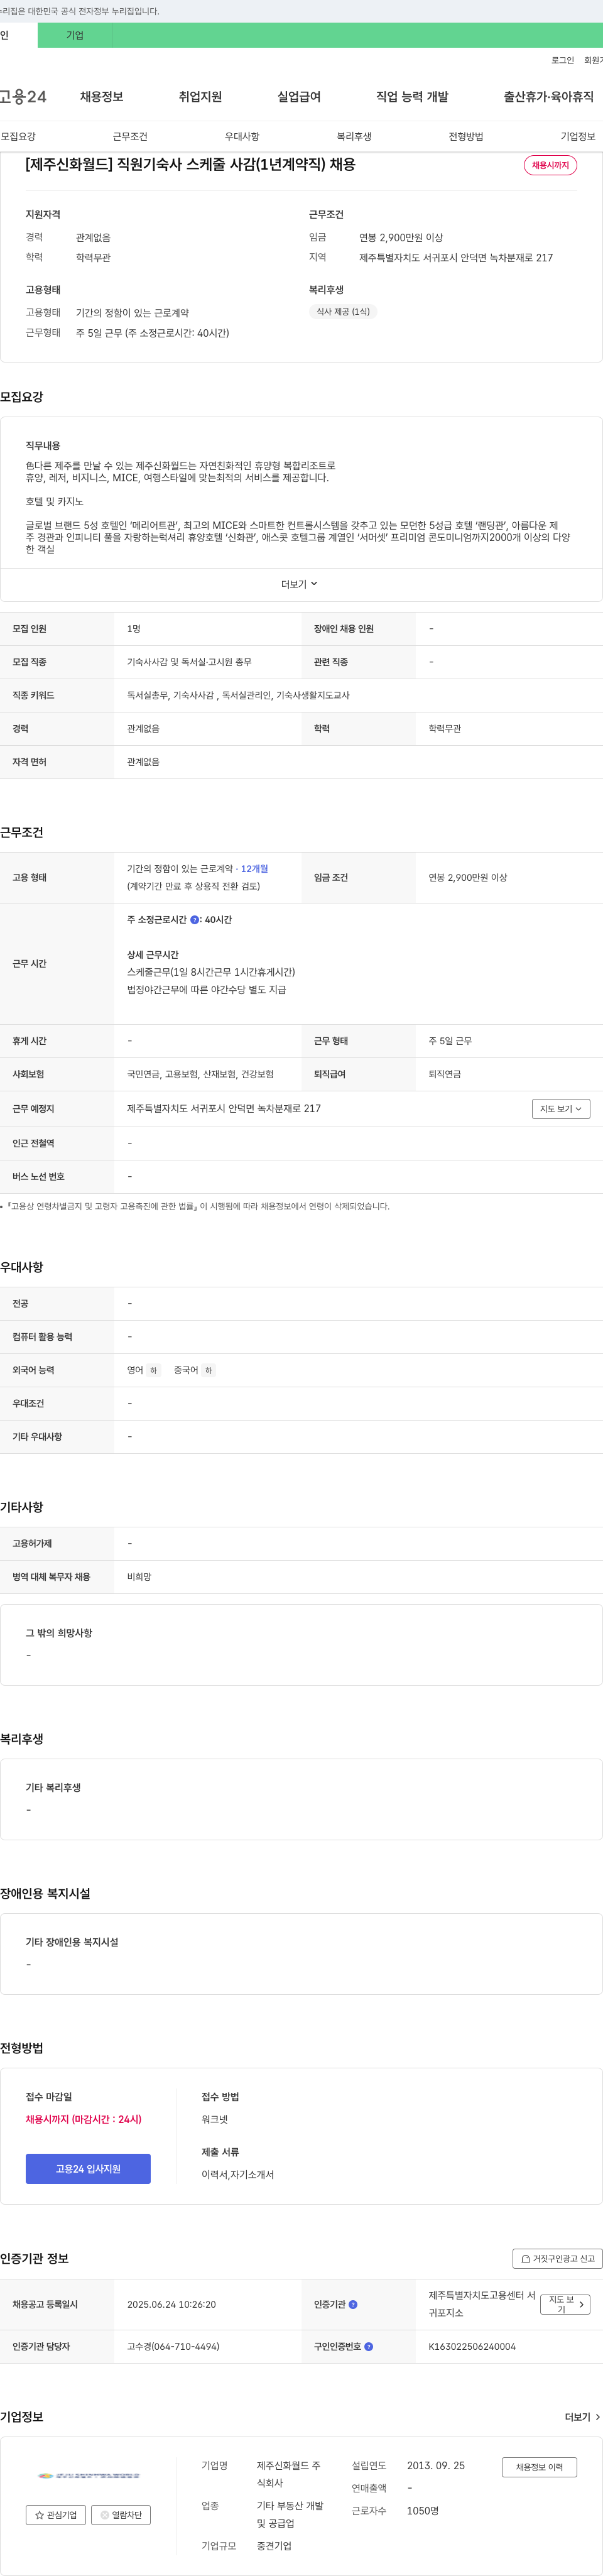Open the 채용정보 menu
603x2576 pixels.
click(x=102, y=97)
